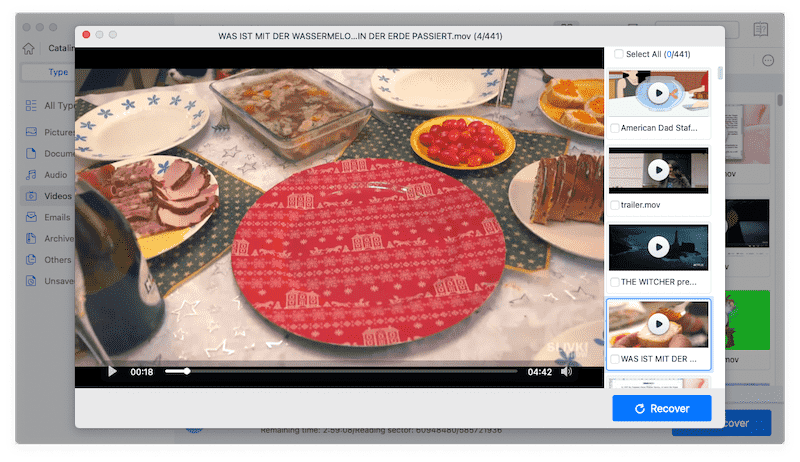Image resolution: width=800 pixels, height=462 pixels.
Task: Click the Videos camera icon
Action: [x=31, y=196]
